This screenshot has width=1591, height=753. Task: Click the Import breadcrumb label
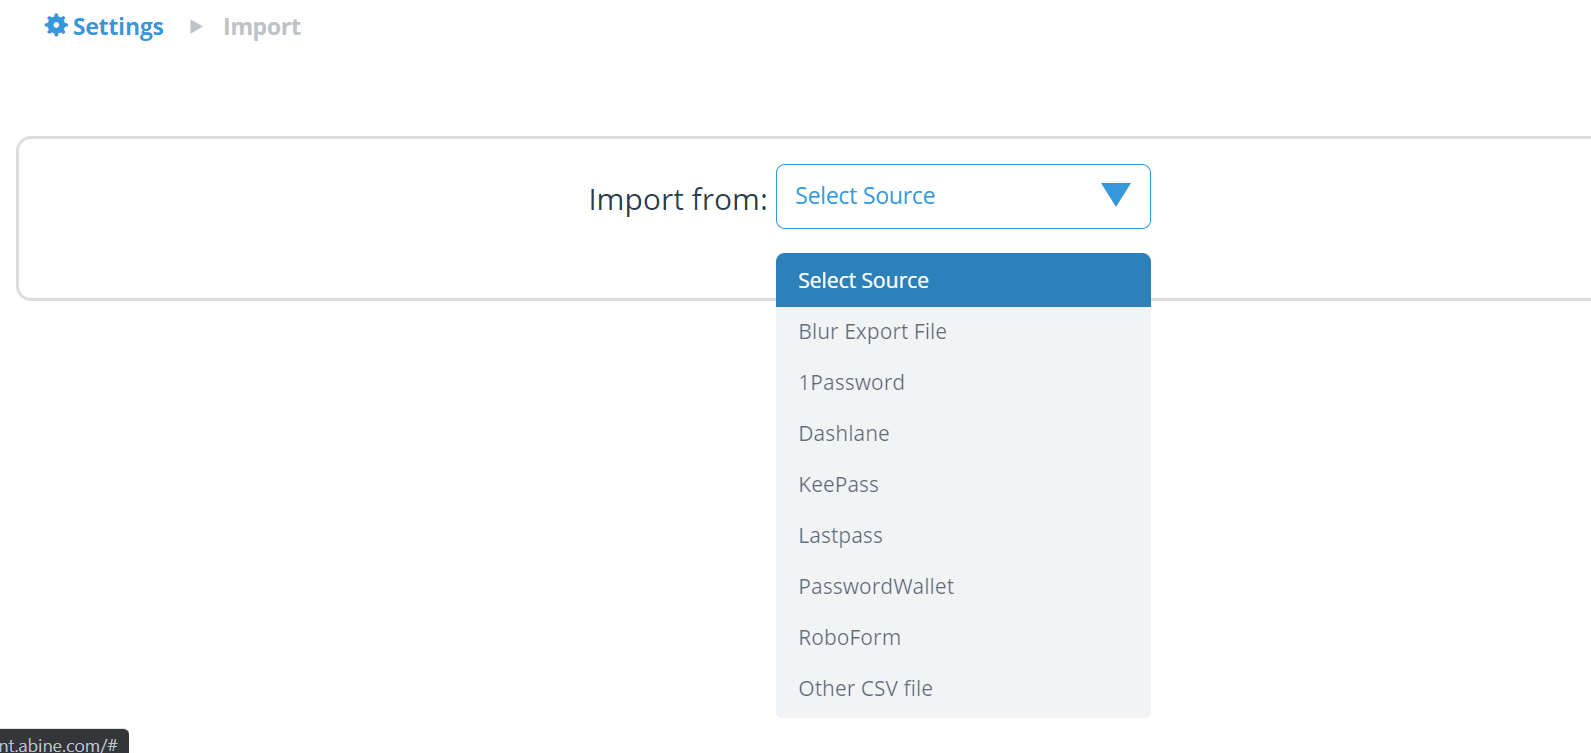pyautogui.click(x=262, y=27)
